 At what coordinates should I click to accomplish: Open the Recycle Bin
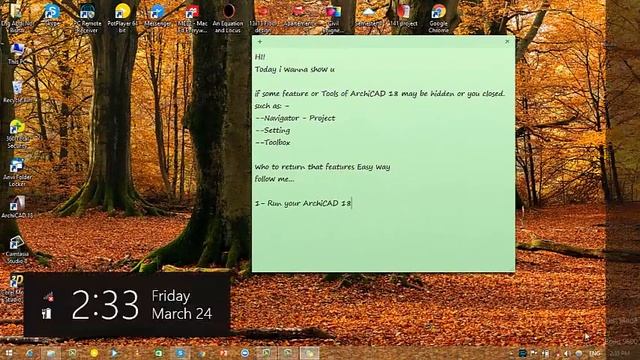17,91
